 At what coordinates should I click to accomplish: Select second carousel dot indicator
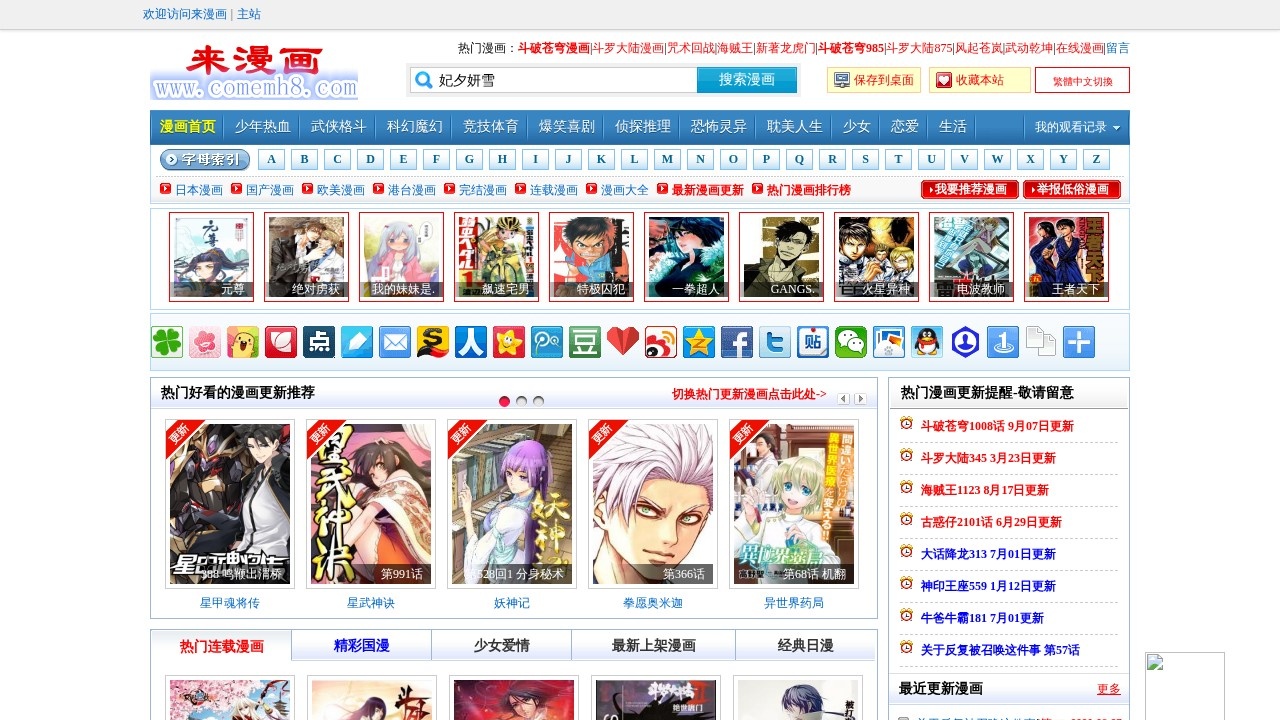coord(522,401)
